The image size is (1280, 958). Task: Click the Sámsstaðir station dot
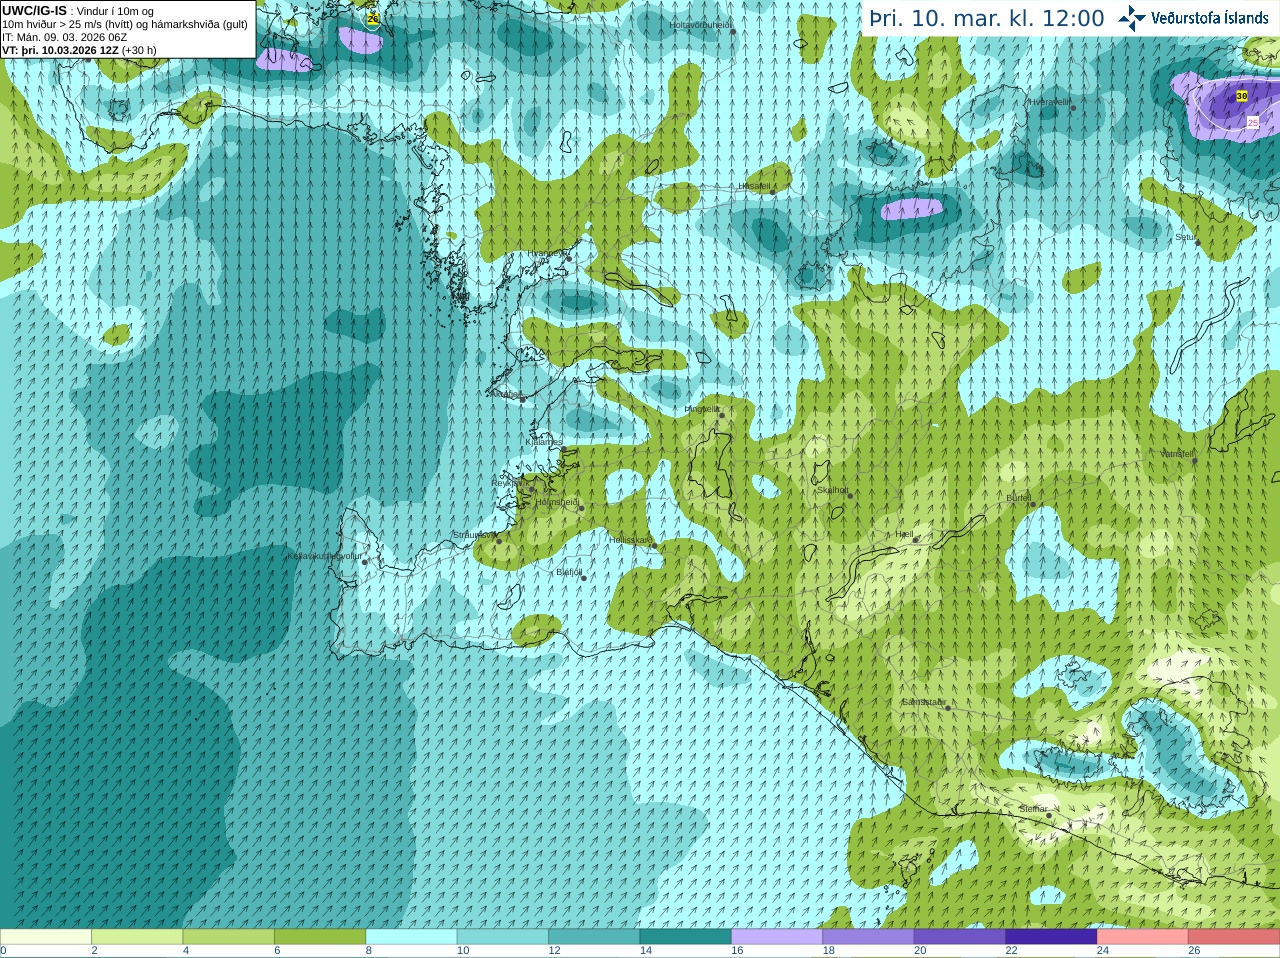tap(947, 707)
